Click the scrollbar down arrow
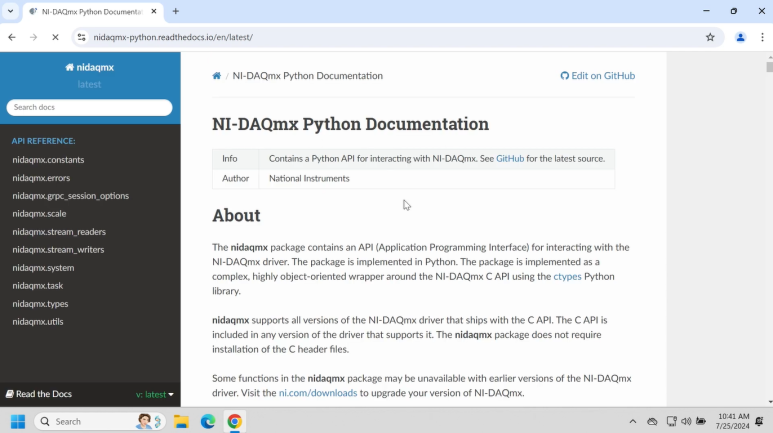The width and height of the screenshot is (773, 433). coord(770,402)
